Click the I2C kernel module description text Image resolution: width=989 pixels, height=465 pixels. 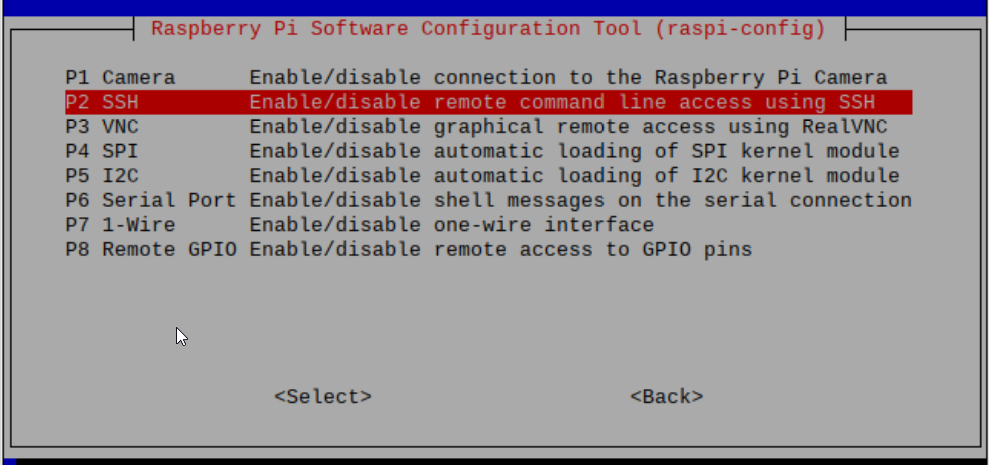tap(574, 175)
